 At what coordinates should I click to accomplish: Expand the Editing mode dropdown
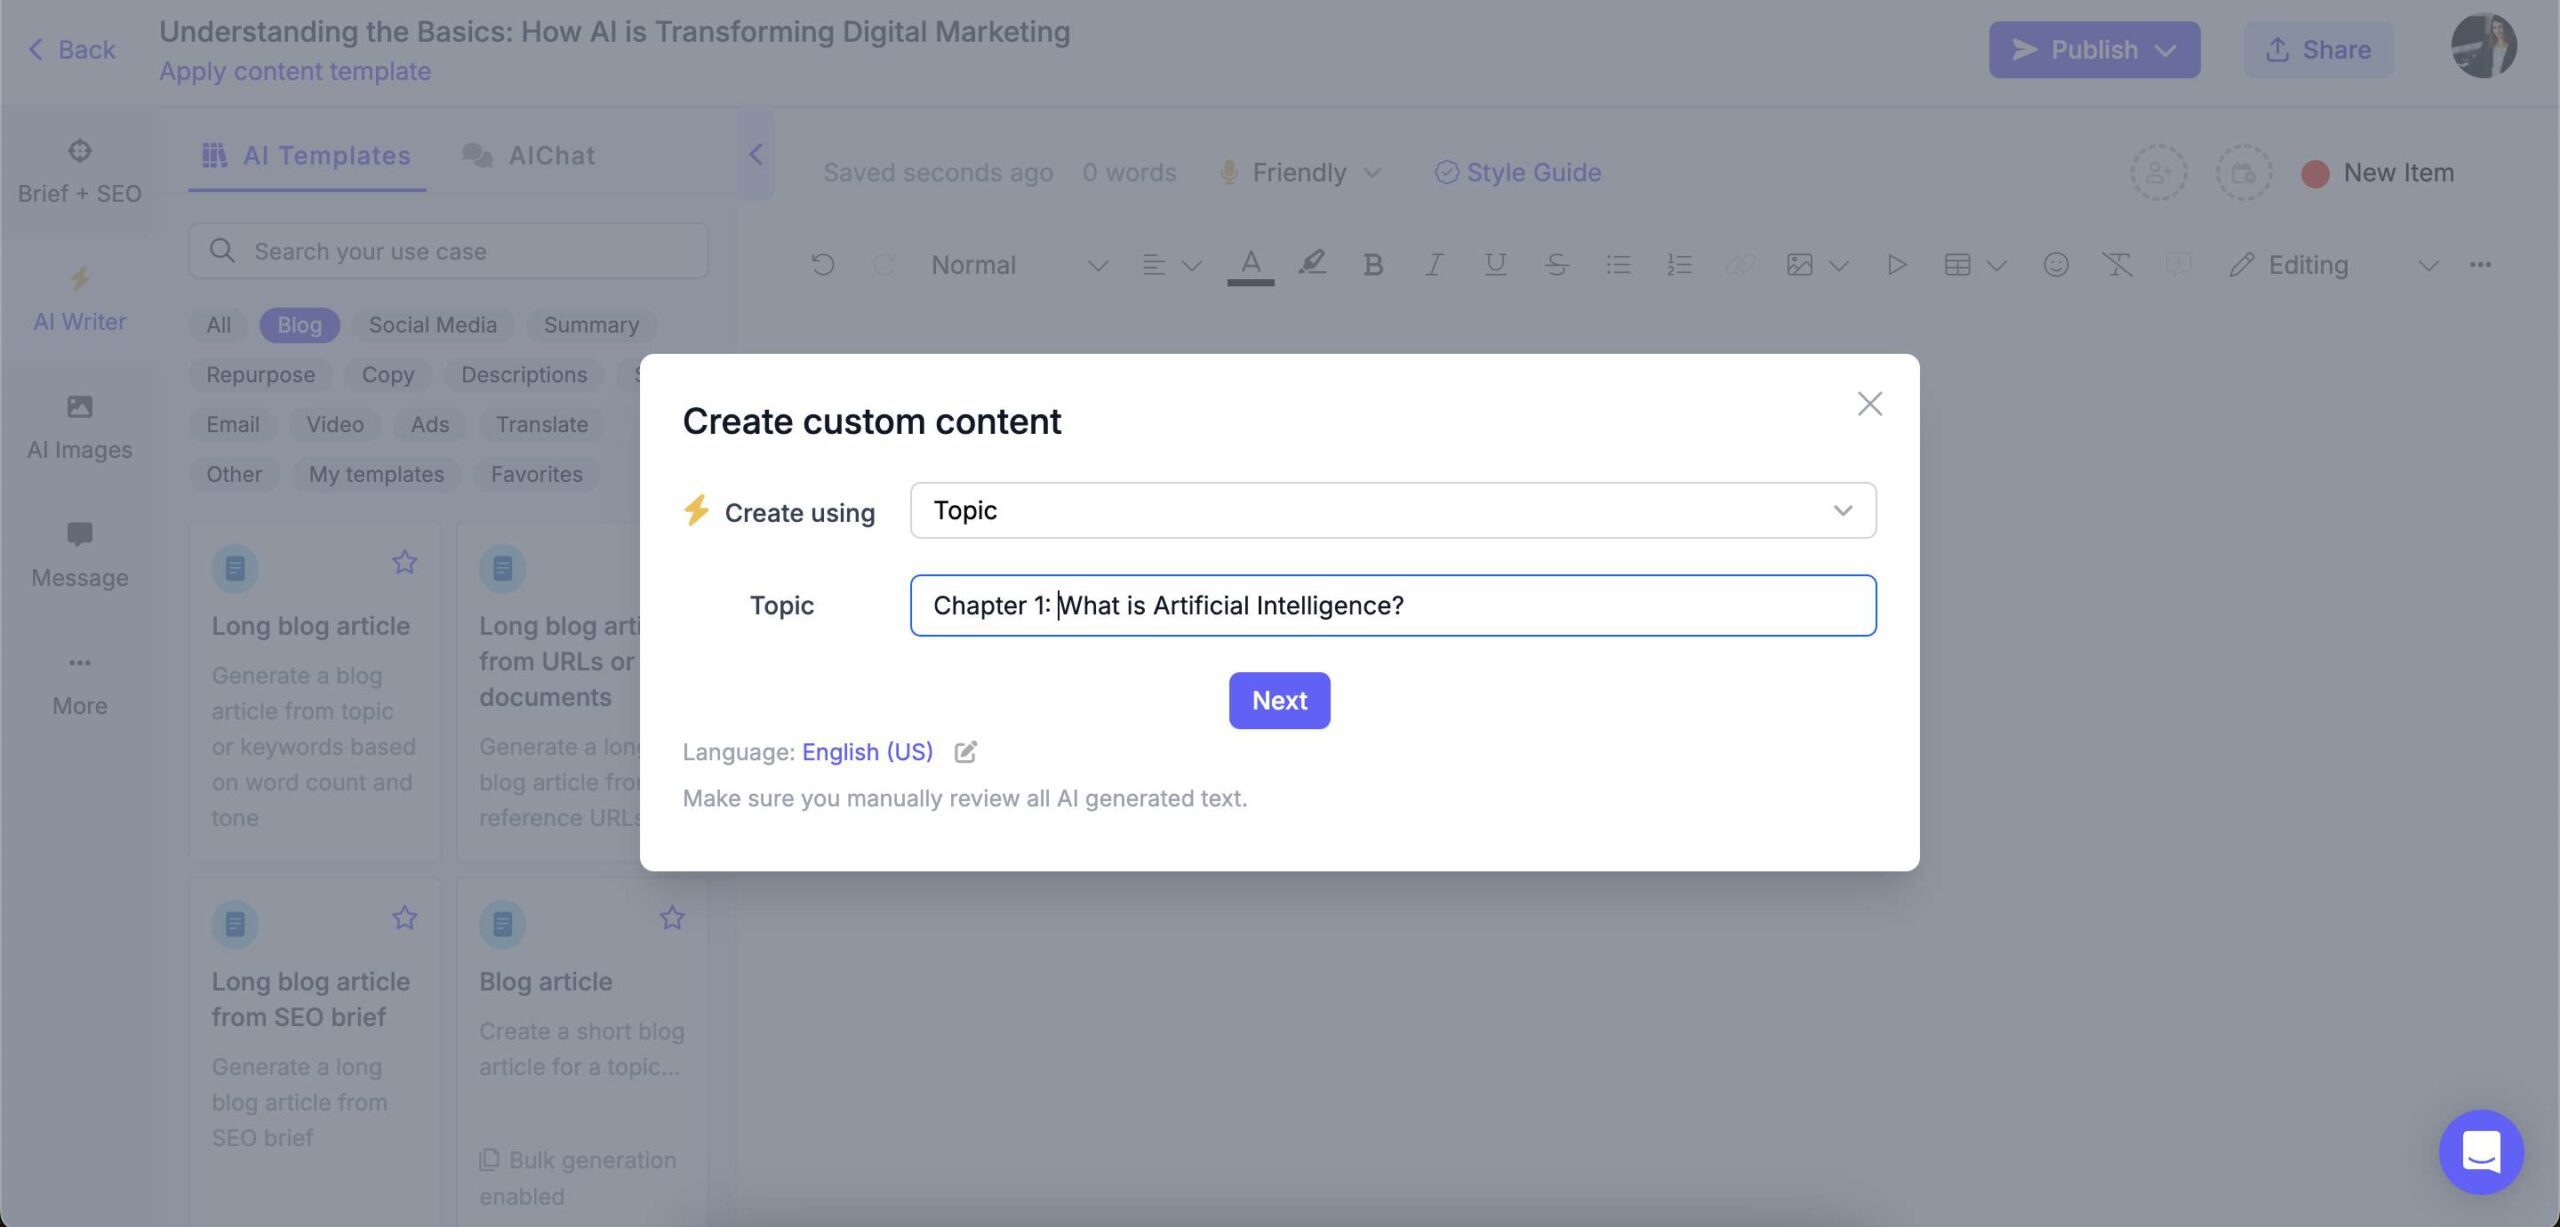point(2428,264)
